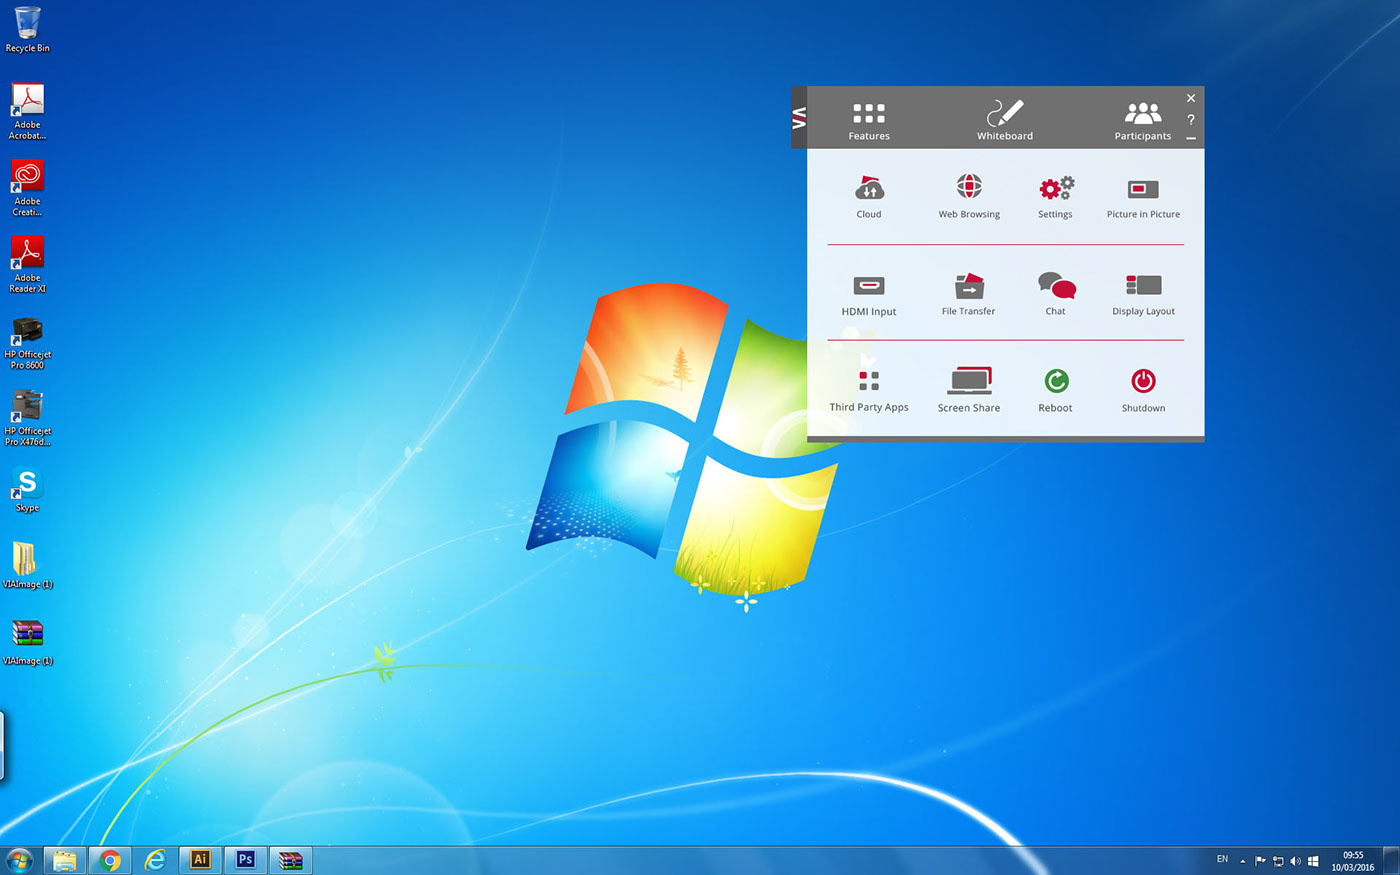
Task: Open VIA help question mark
Action: [1191, 119]
